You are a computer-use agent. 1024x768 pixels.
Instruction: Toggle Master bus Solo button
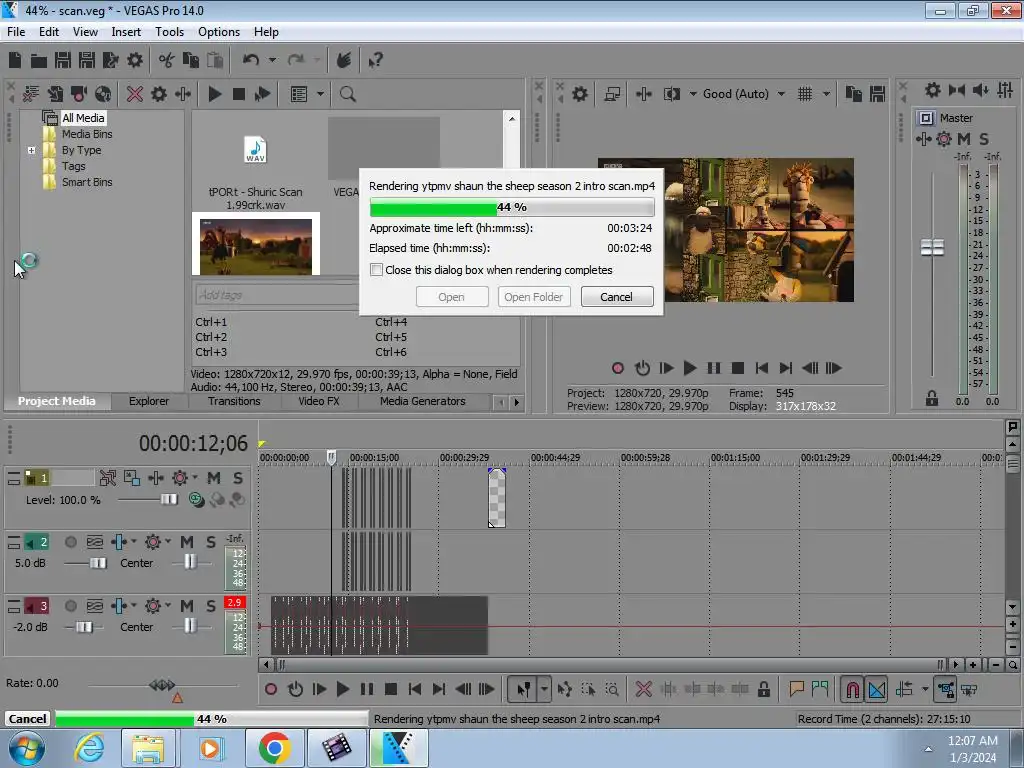point(984,139)
